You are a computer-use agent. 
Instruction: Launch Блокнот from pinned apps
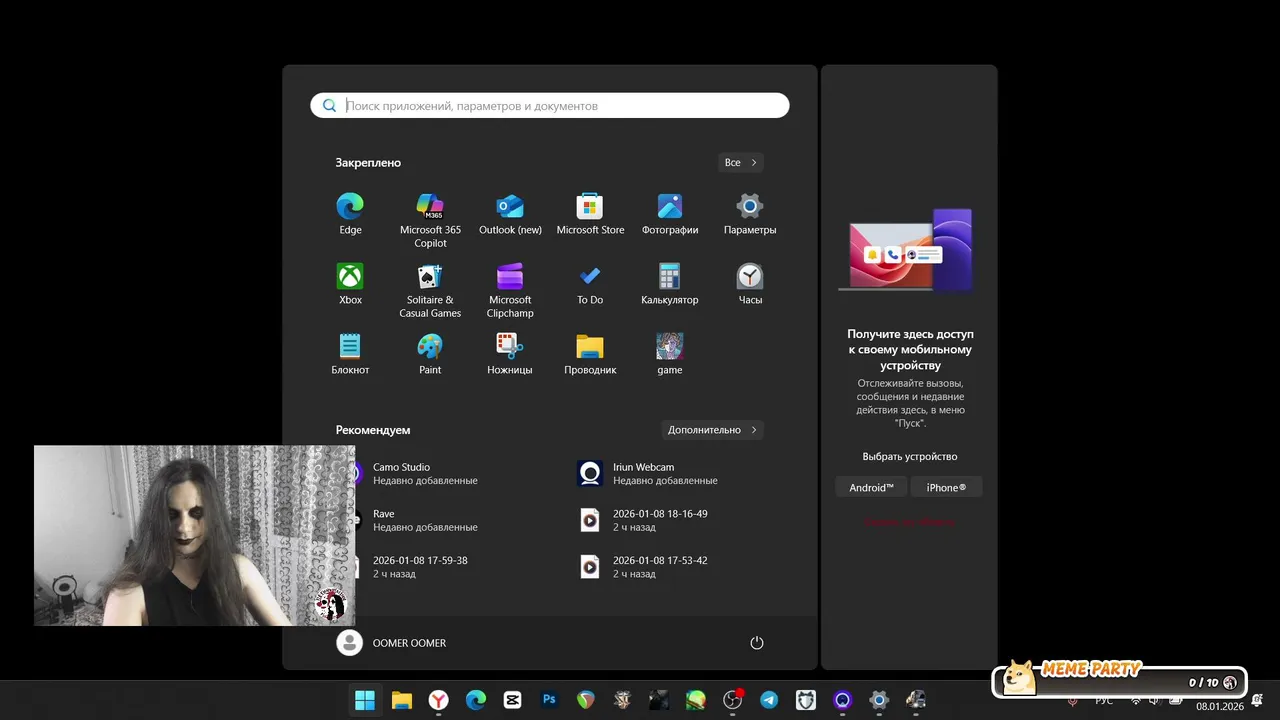350,355
